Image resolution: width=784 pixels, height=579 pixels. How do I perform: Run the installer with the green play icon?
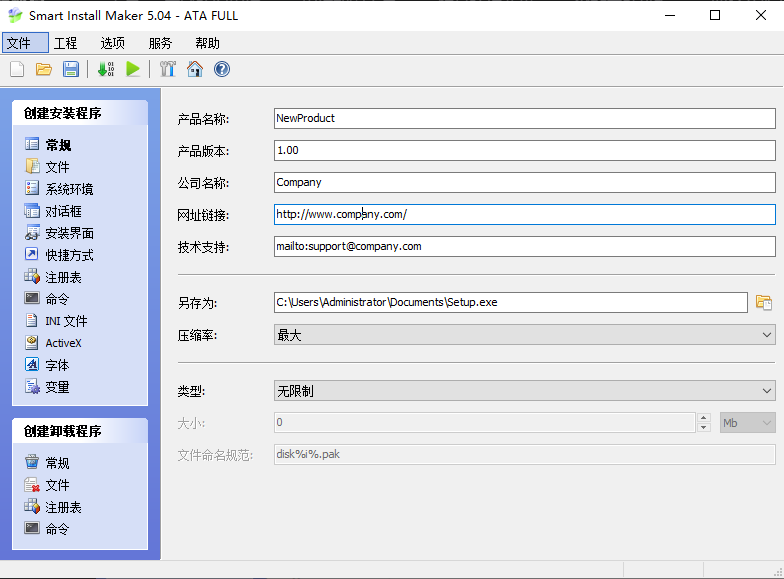132,69
